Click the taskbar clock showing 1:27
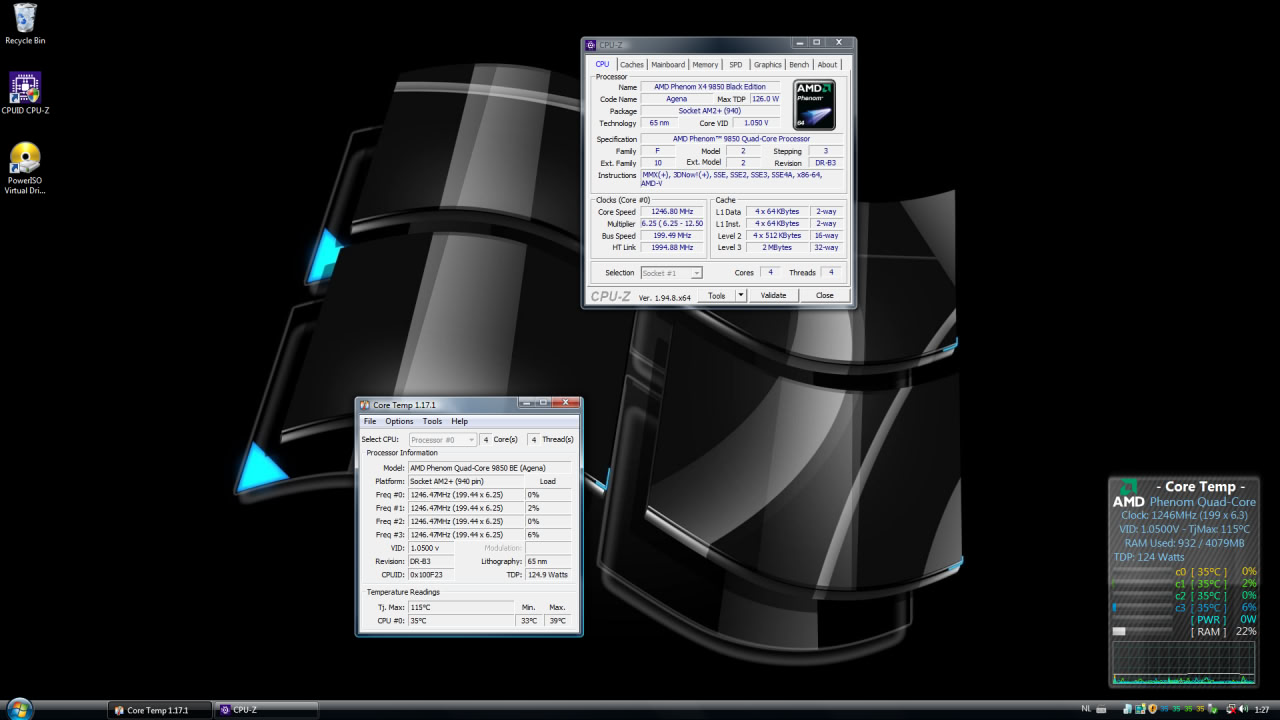1280x720 pixels. click(1262, 709)
